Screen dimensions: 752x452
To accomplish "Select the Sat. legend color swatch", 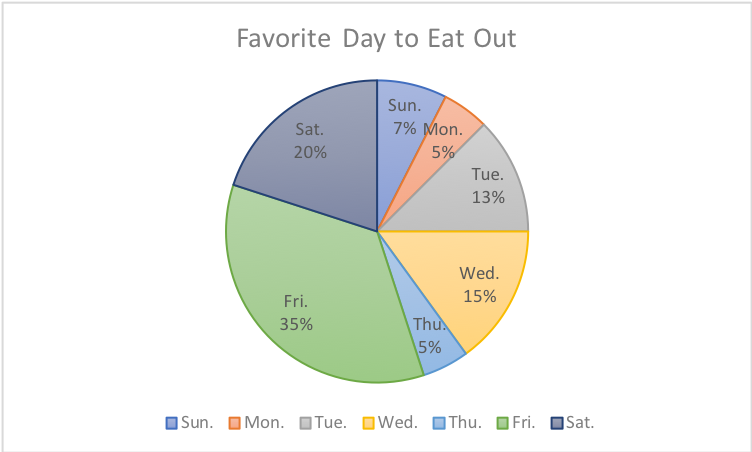I will coord(557,423).
